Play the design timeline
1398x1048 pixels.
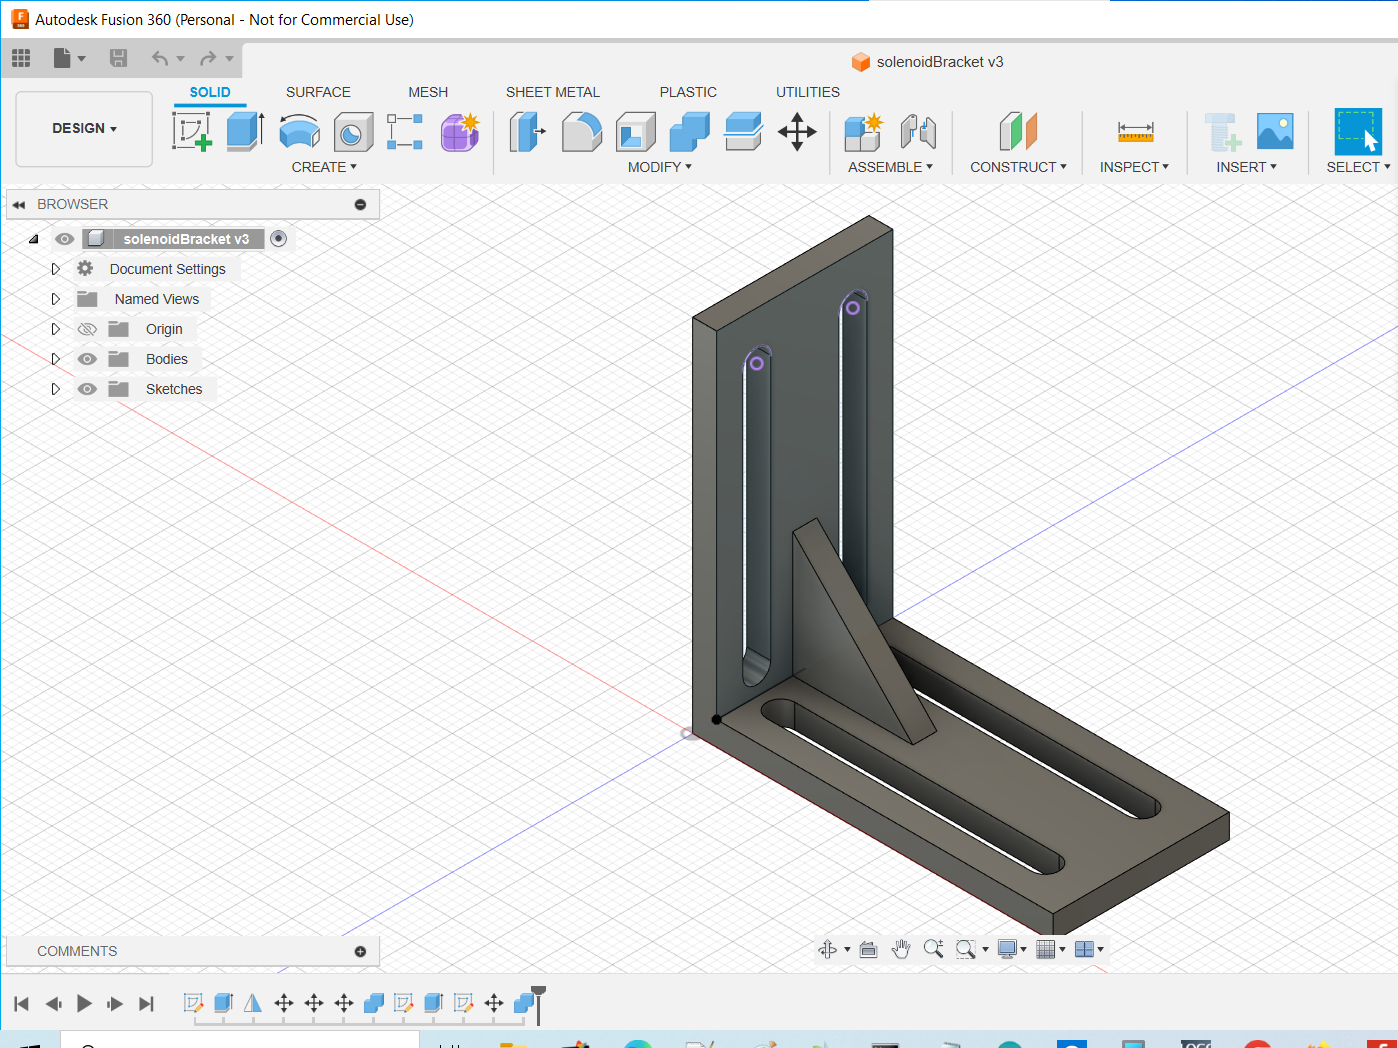tap(84, 1004)
